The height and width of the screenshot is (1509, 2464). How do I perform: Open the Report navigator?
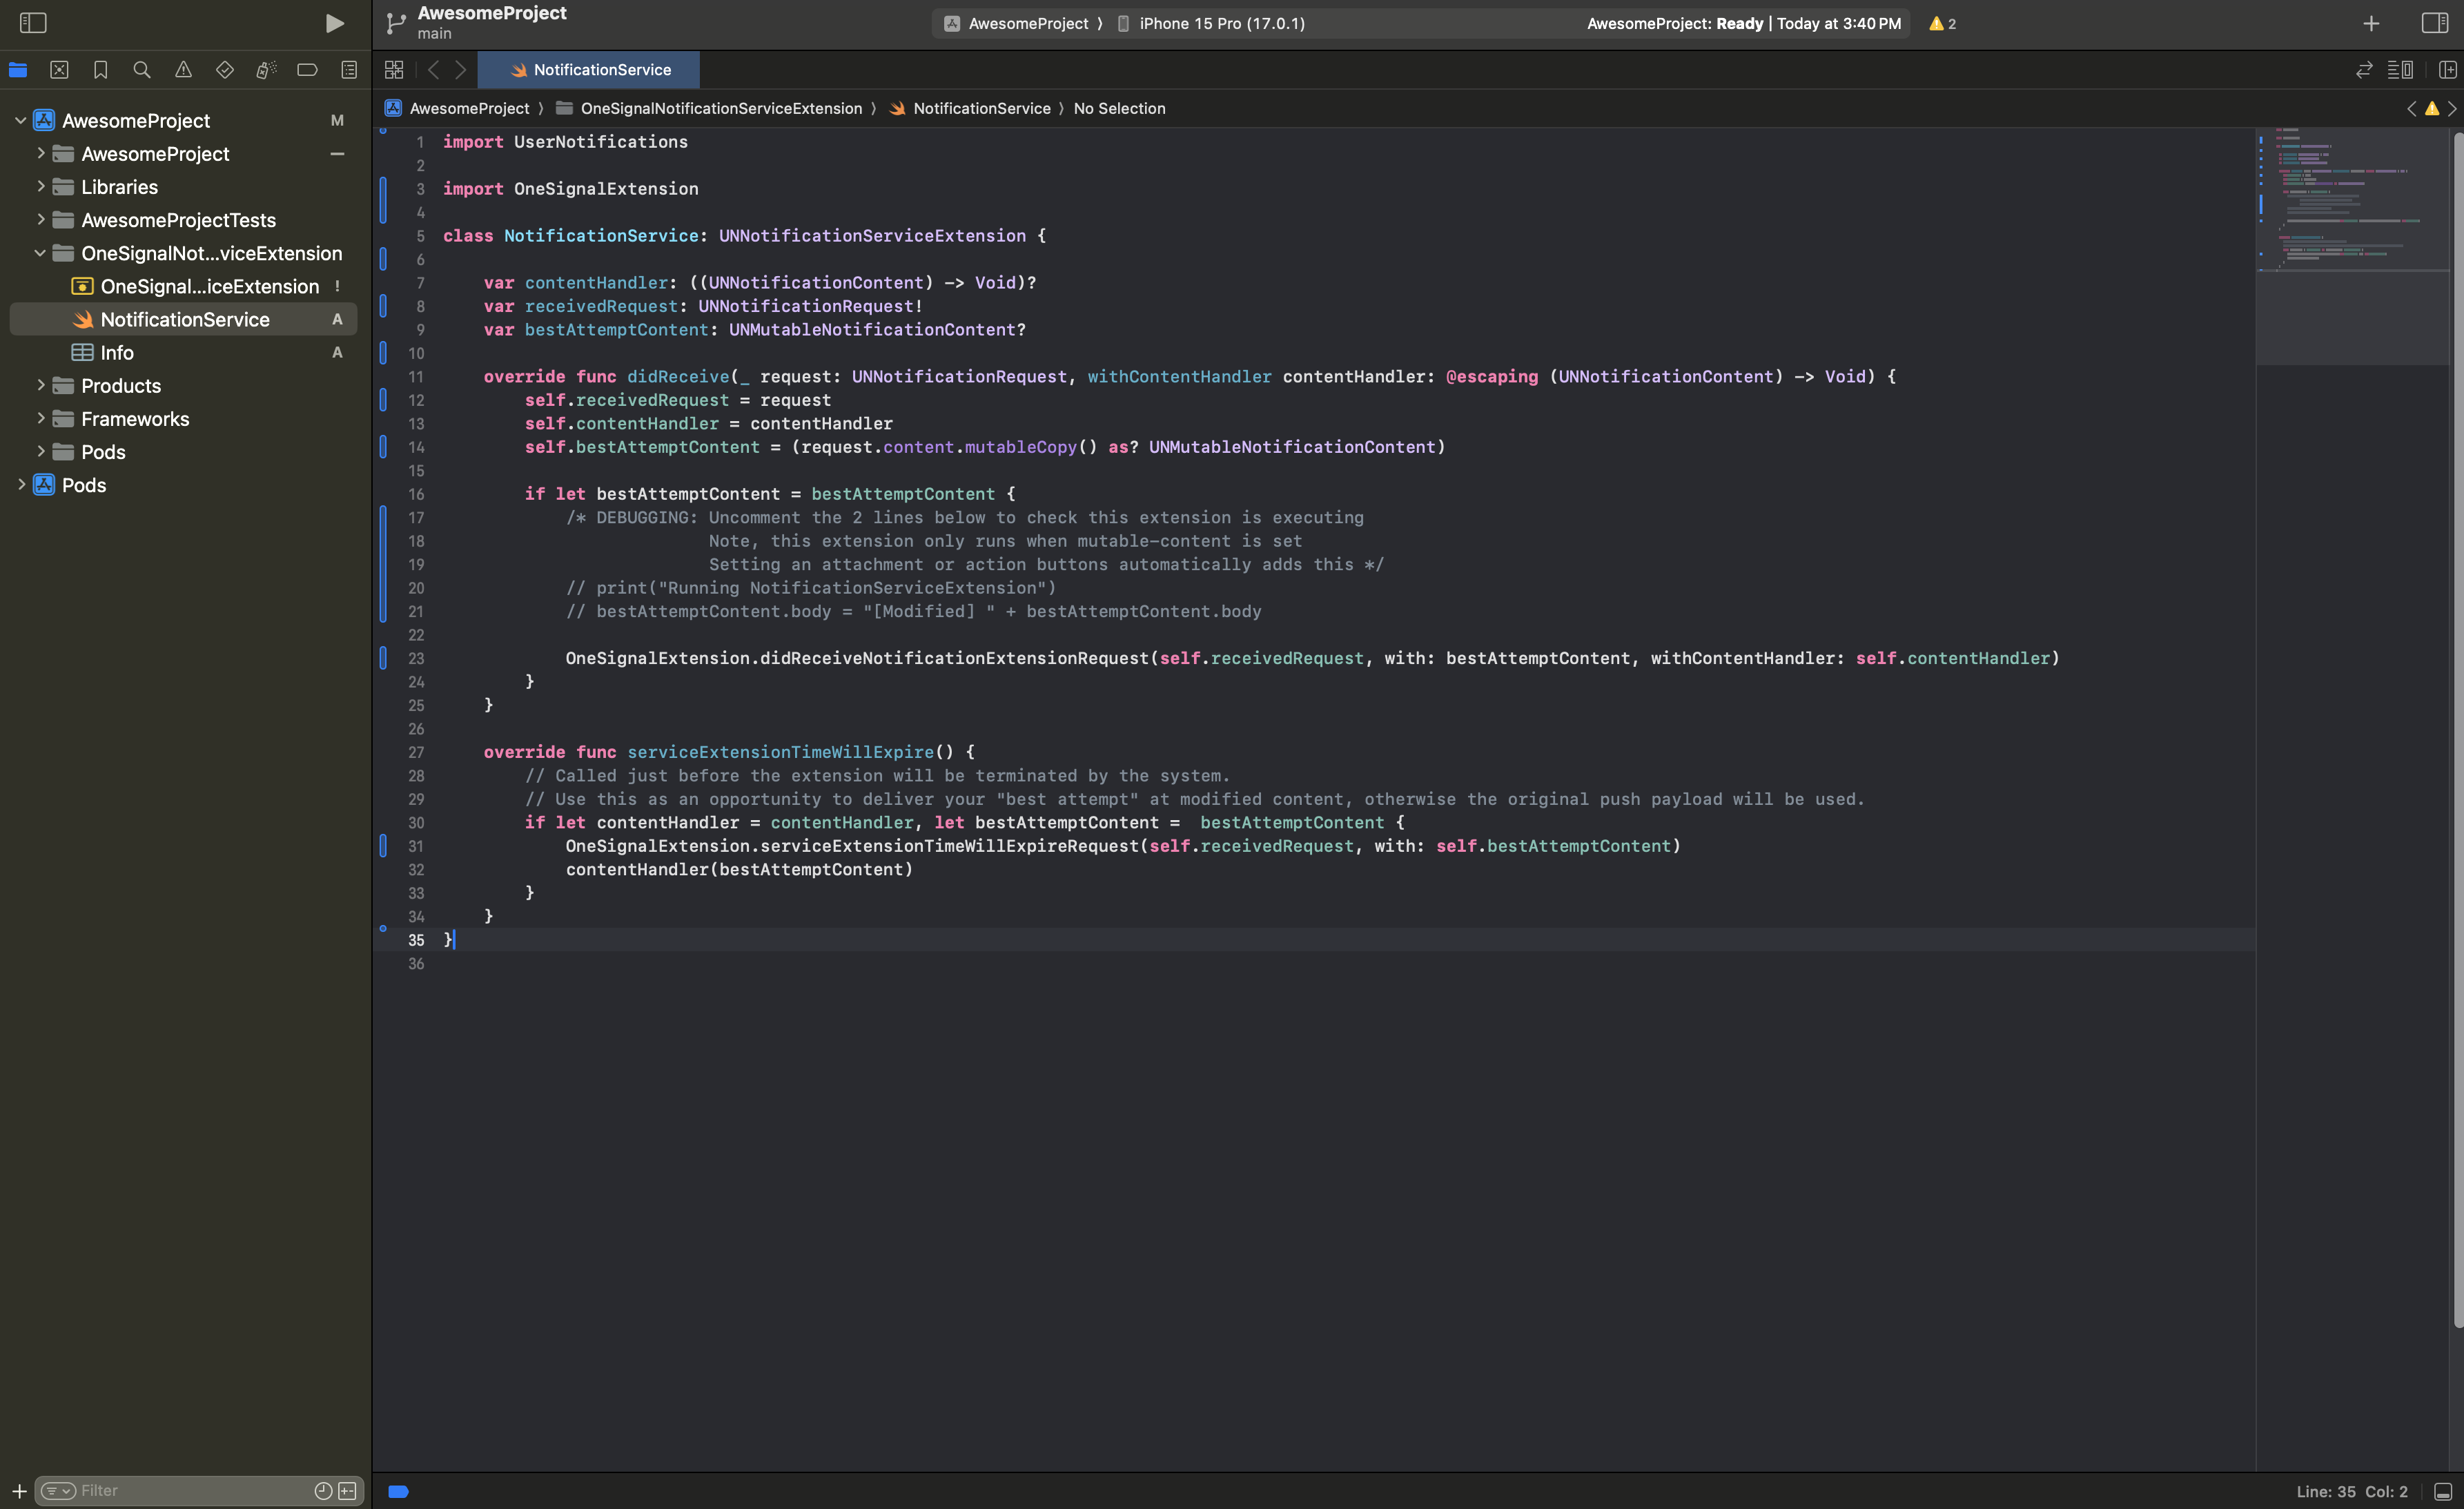pos(349,70)
